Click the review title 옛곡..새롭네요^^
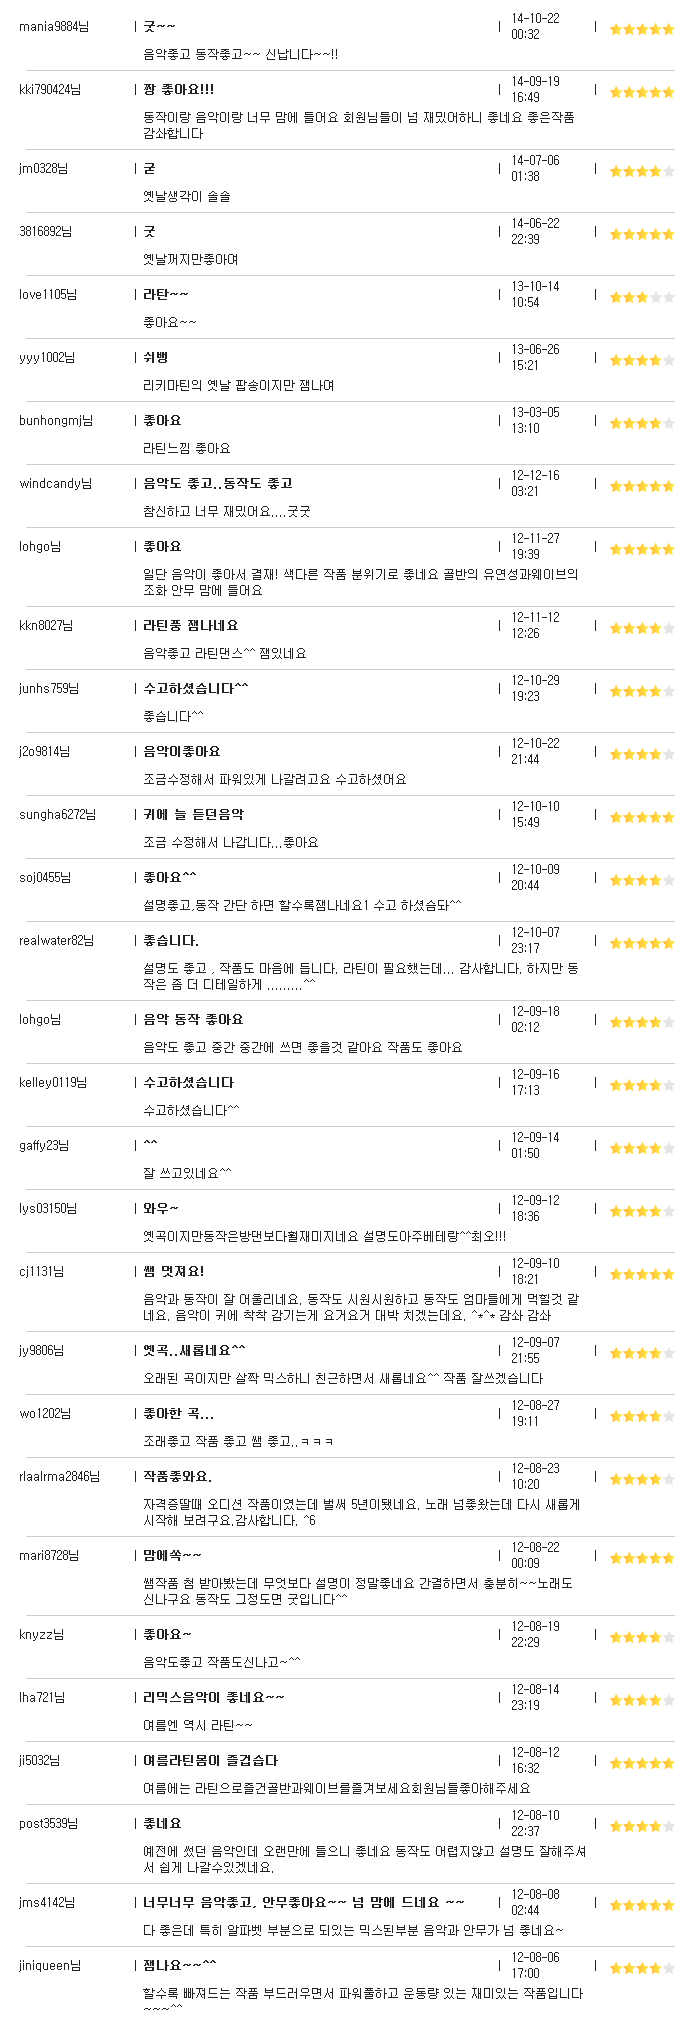699x2024 pixels. pos(194,1350)
